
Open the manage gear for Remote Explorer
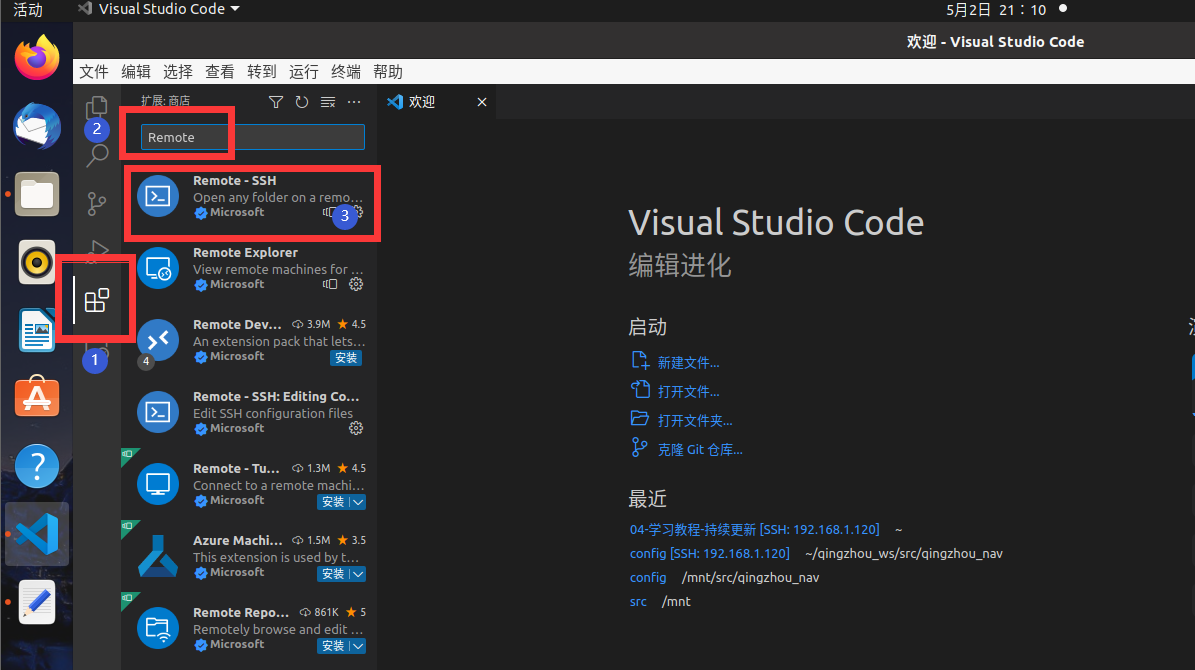coord(356,284)
